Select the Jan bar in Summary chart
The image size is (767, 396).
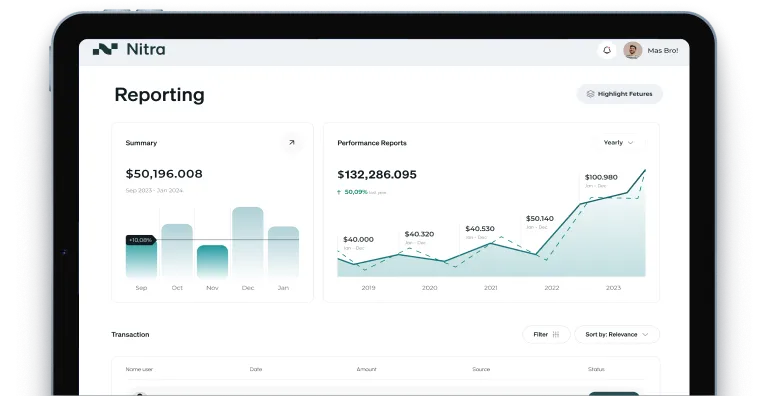tap(283, 252)
